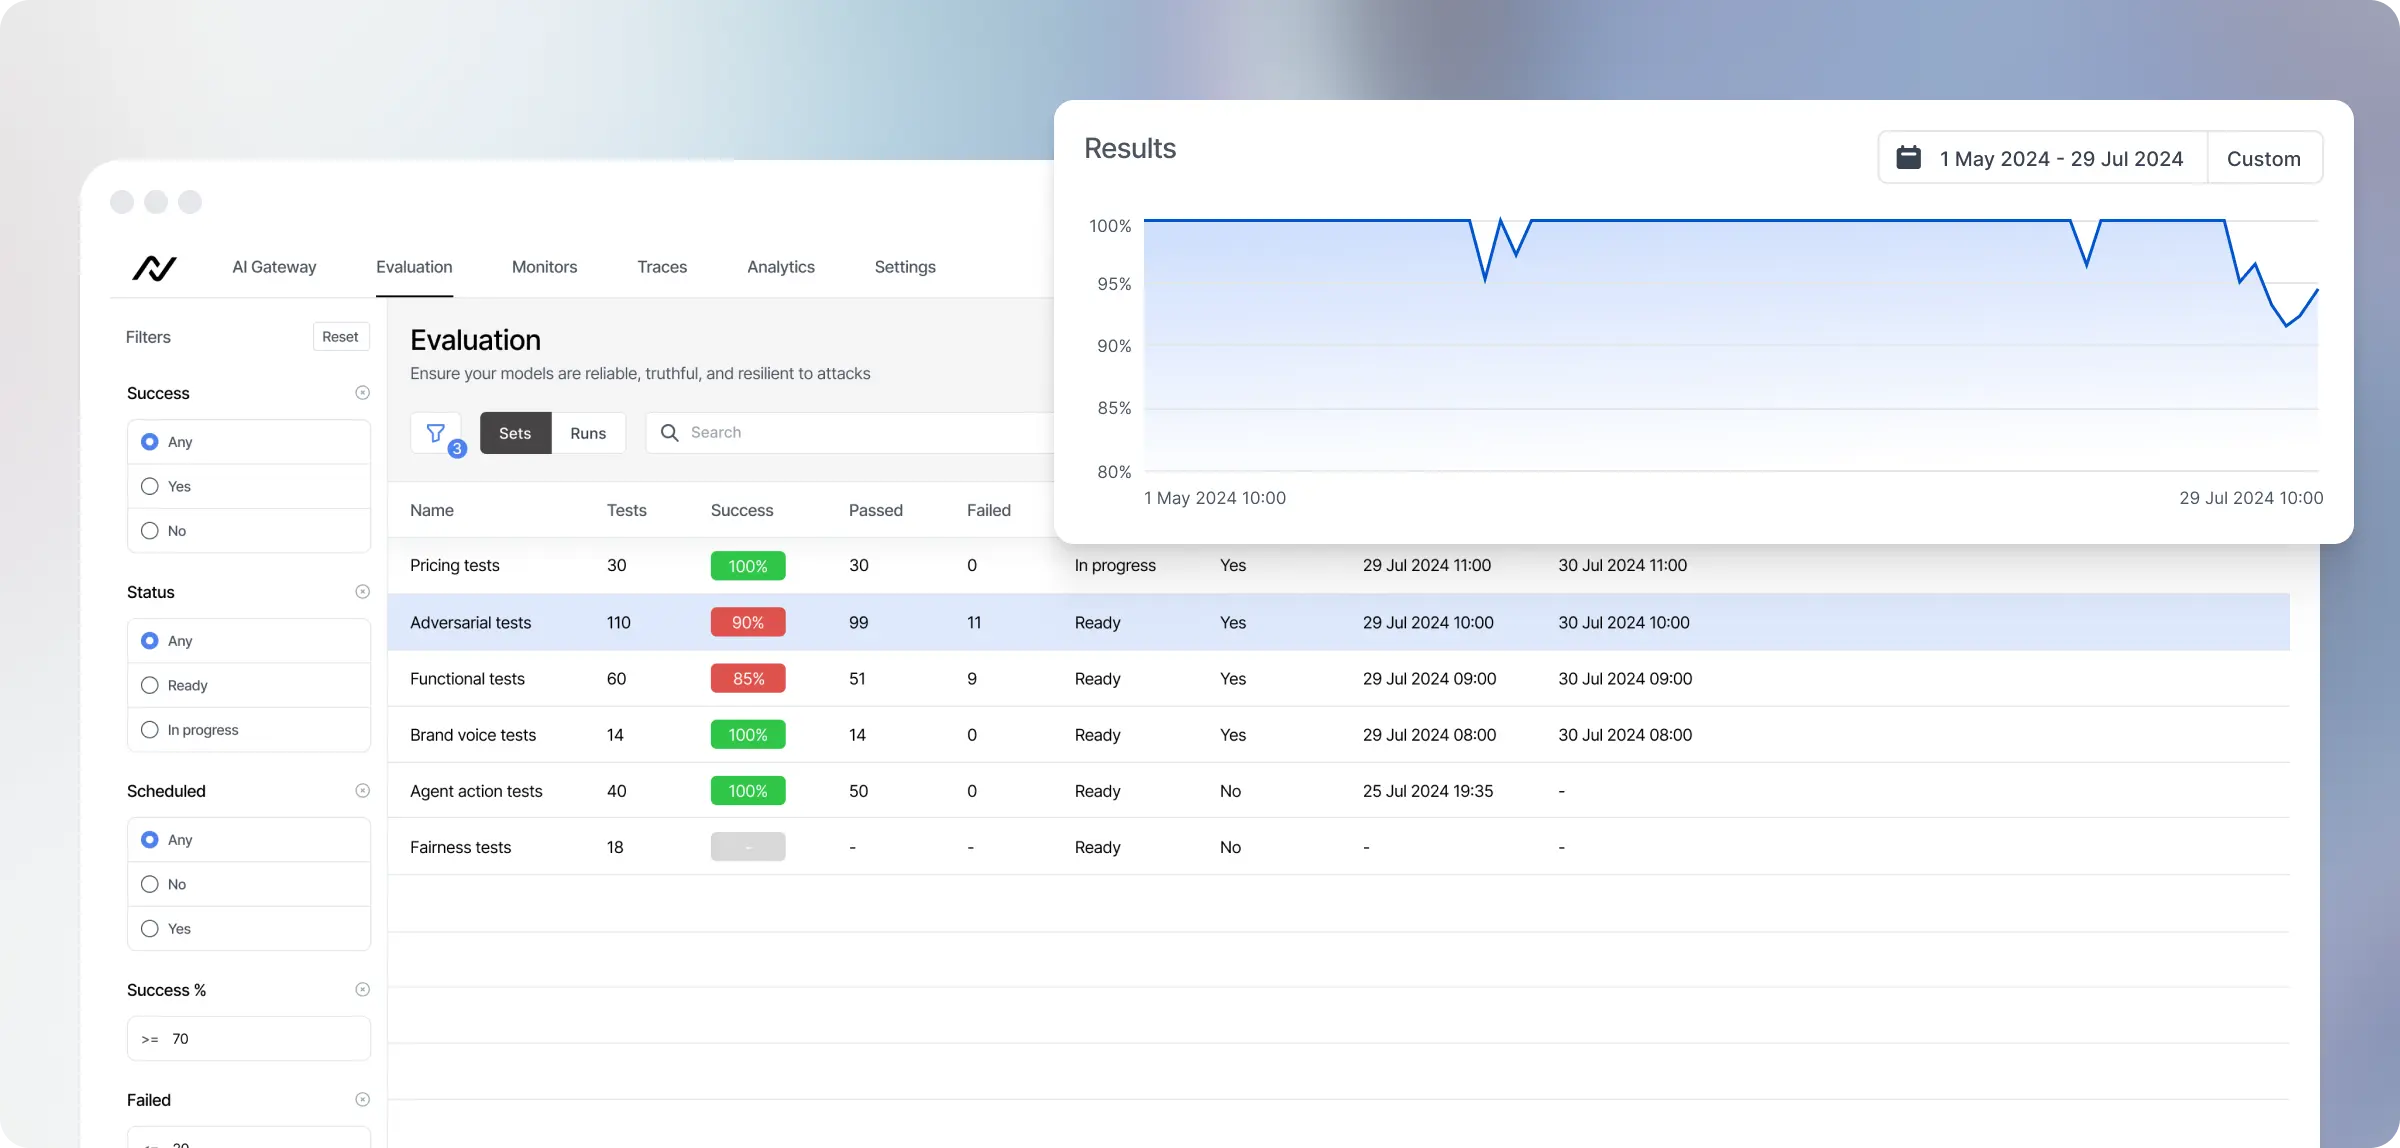The height and width of the screenshot is (1148, 2400).
Task: Click the Custom date range button
Action: tap(2263, 157)
